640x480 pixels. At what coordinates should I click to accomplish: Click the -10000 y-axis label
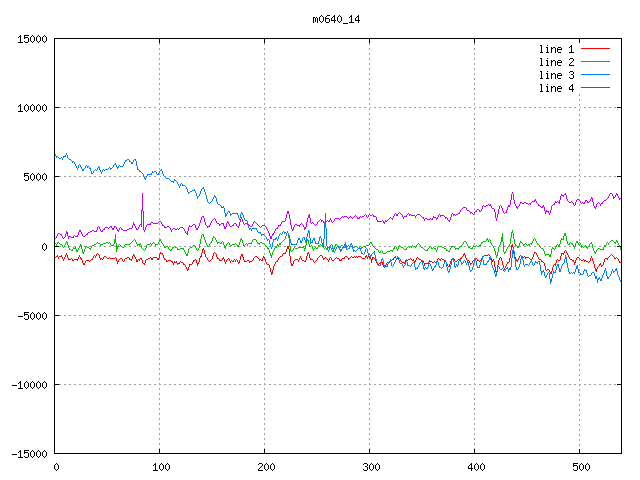[28, 384]
